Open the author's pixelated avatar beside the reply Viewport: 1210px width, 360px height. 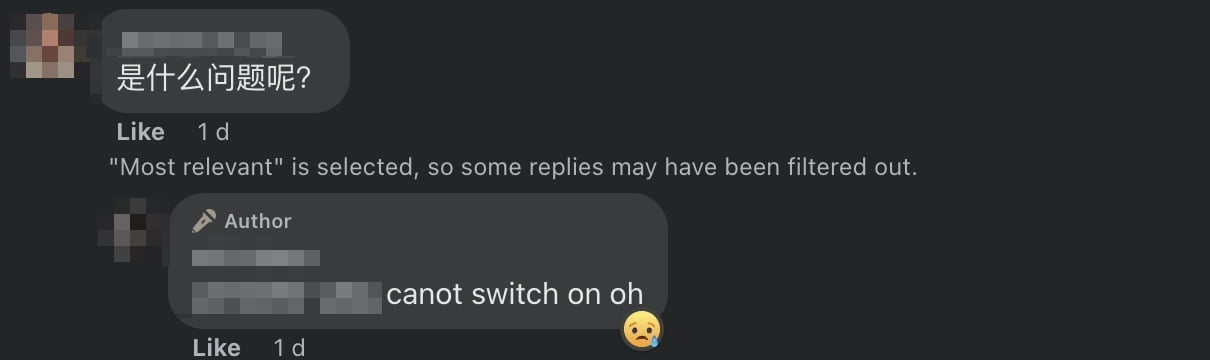coord(129,230)
